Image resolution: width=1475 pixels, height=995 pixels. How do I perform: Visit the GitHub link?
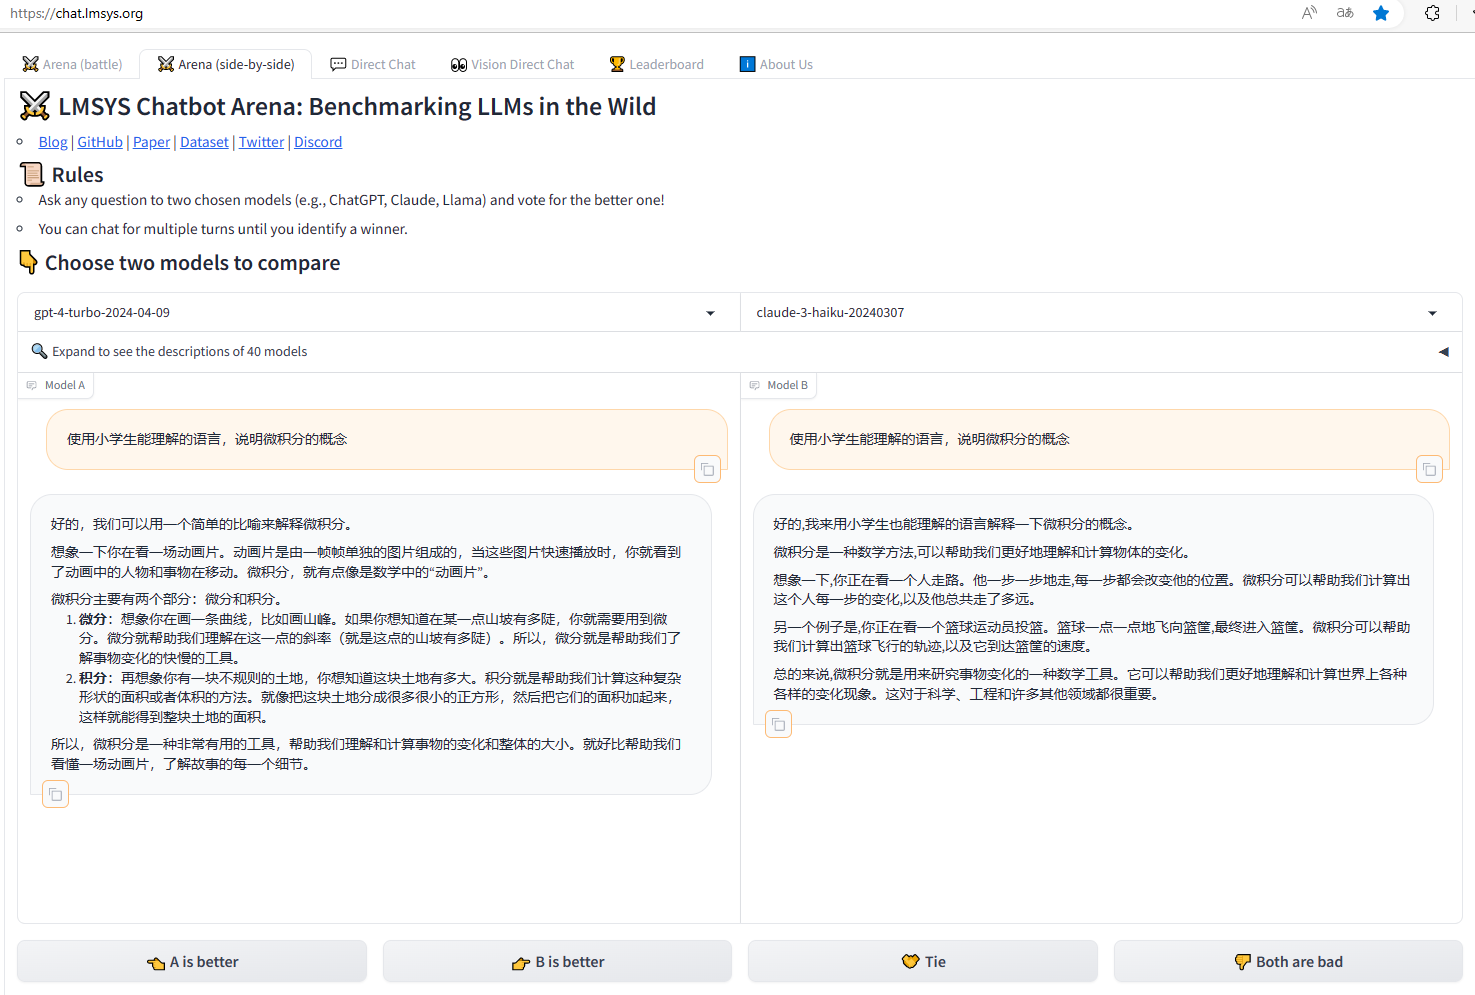click(100, 142)
